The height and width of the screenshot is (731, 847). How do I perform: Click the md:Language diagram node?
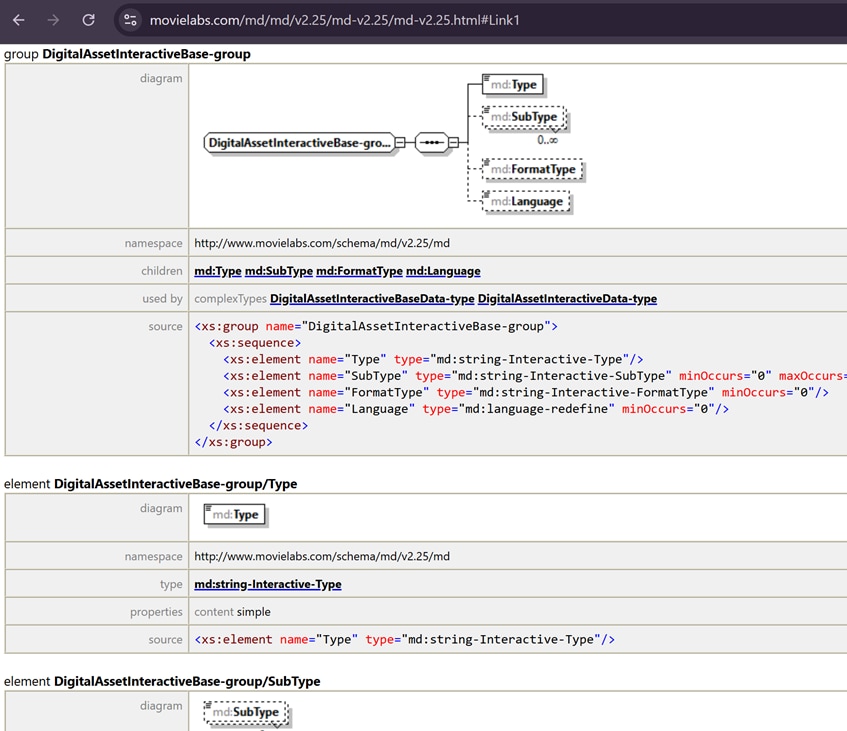click(x=526, y=202)
